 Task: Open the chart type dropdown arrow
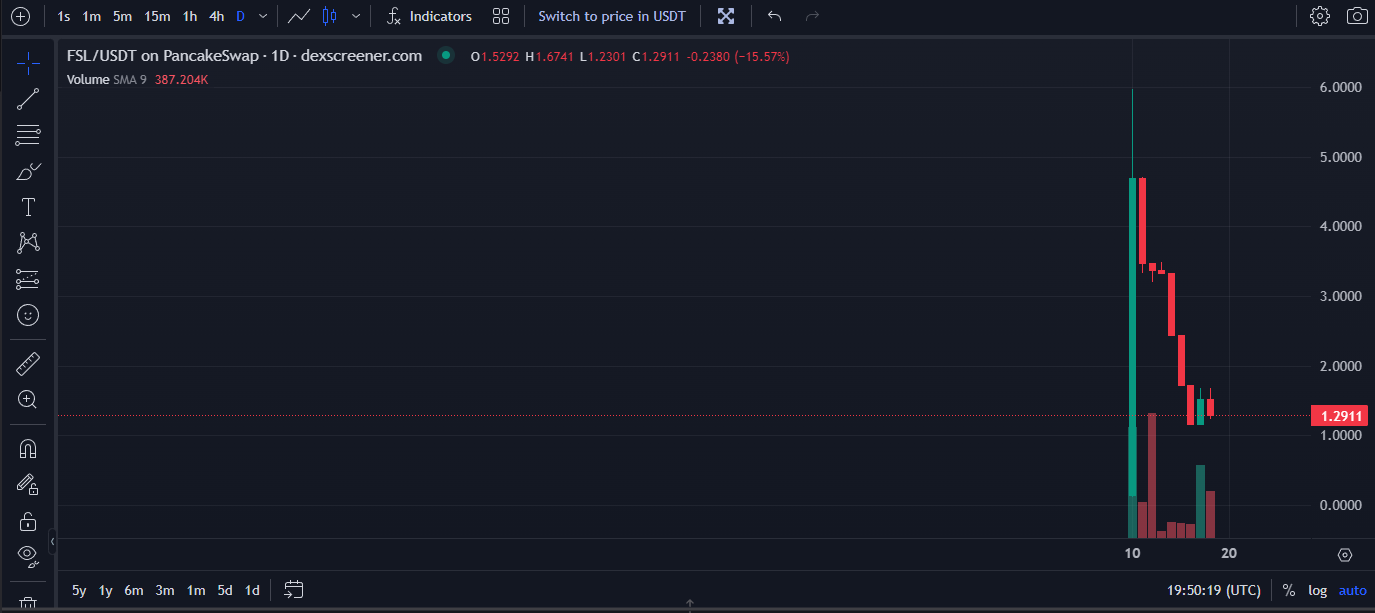point(356,16)
